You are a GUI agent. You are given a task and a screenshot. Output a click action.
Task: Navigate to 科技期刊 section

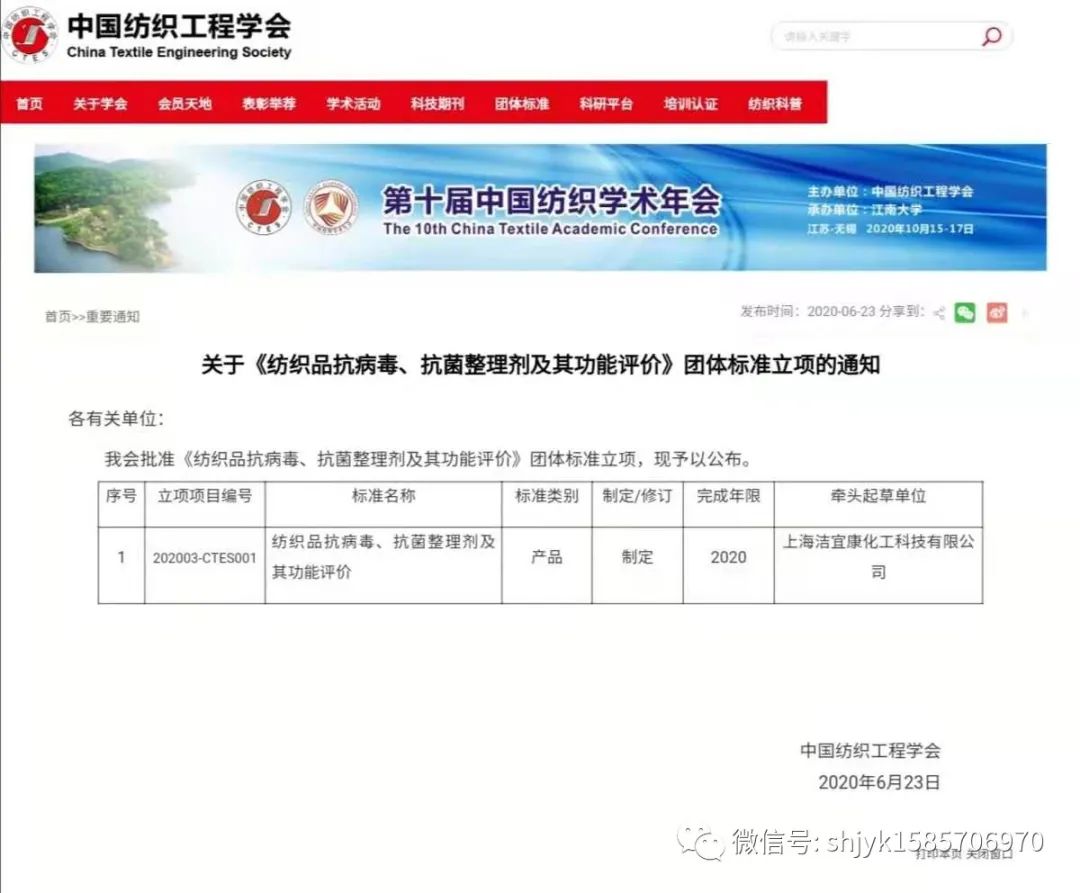tap(437, 104)
